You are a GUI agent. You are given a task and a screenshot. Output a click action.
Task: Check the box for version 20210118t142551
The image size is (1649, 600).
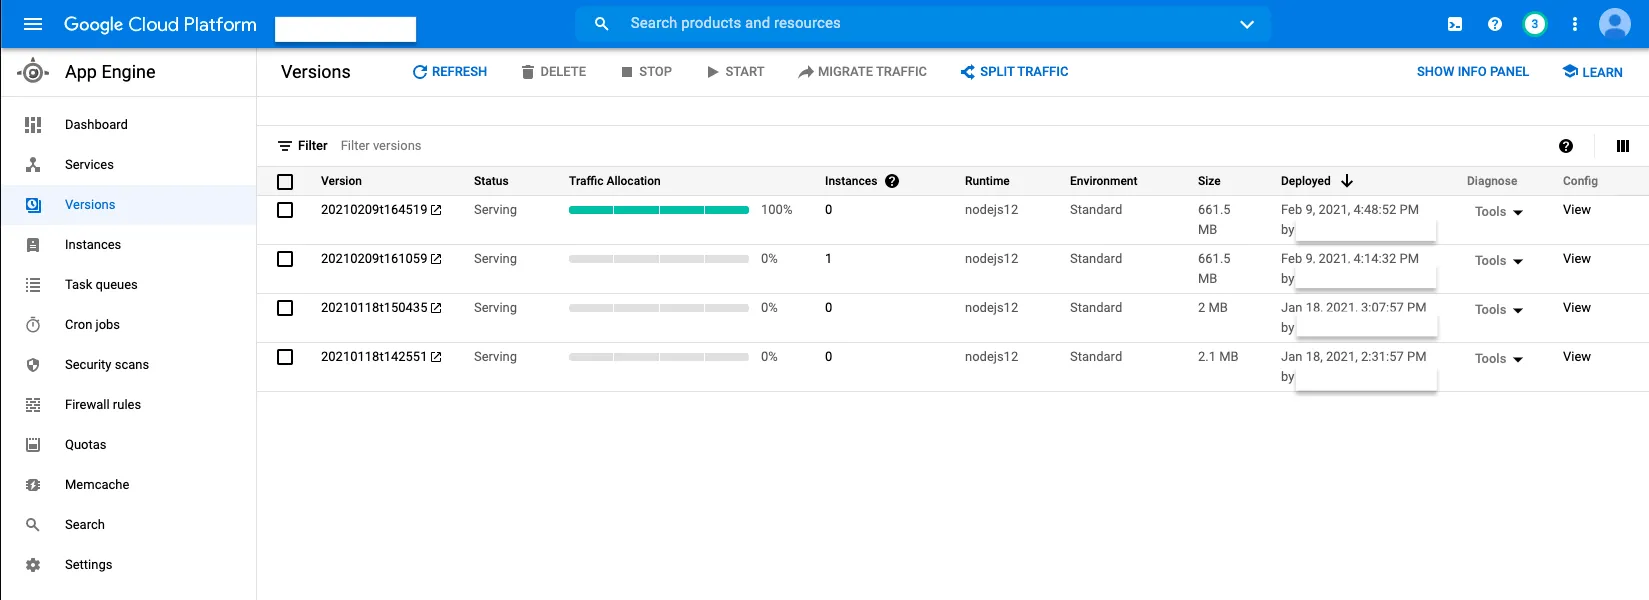(285, 357)
